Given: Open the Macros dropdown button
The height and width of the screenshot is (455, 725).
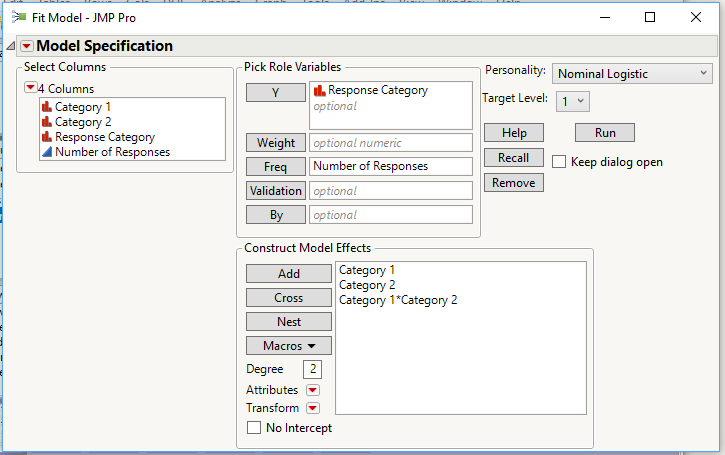Looking at the screenshot, I should (x=289, y=346).
